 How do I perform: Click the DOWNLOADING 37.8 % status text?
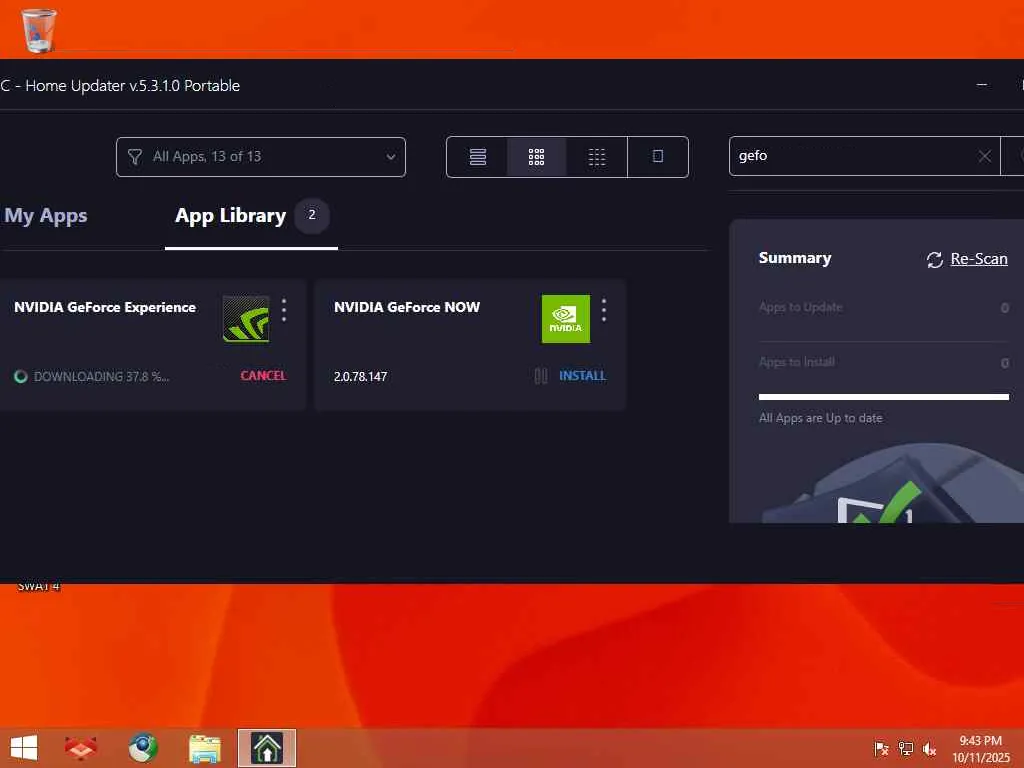[101, 376]
